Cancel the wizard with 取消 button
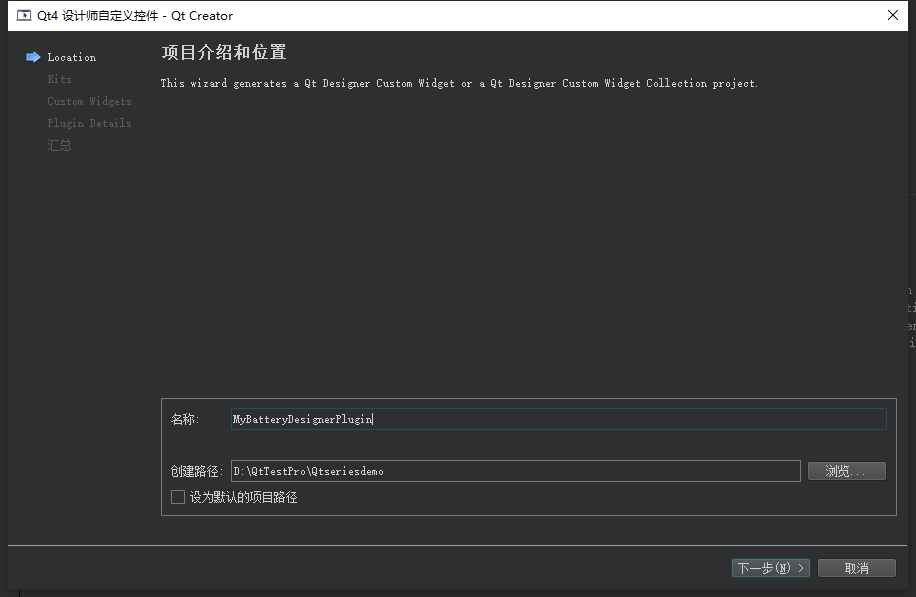 pos(856,568)
